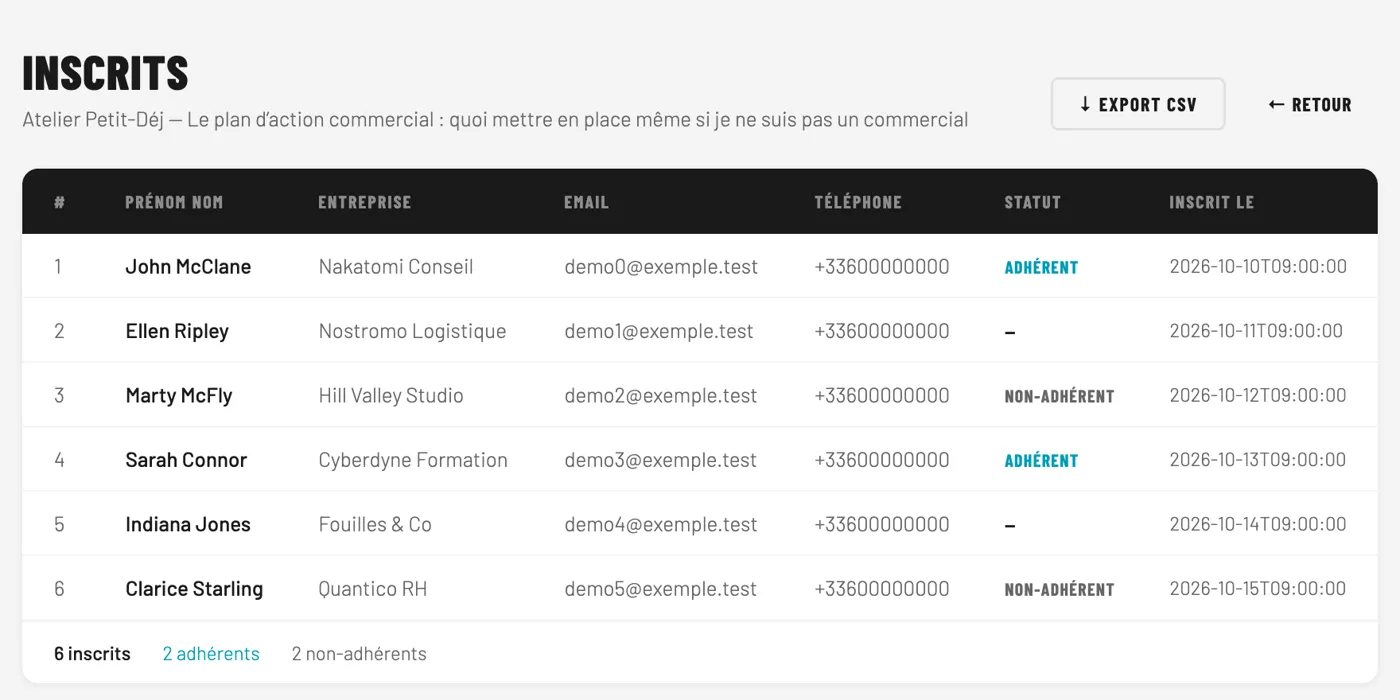Click the Atelier Petit-Déj subtitle text
The image size is (1400, 700).
pos(495,120)
